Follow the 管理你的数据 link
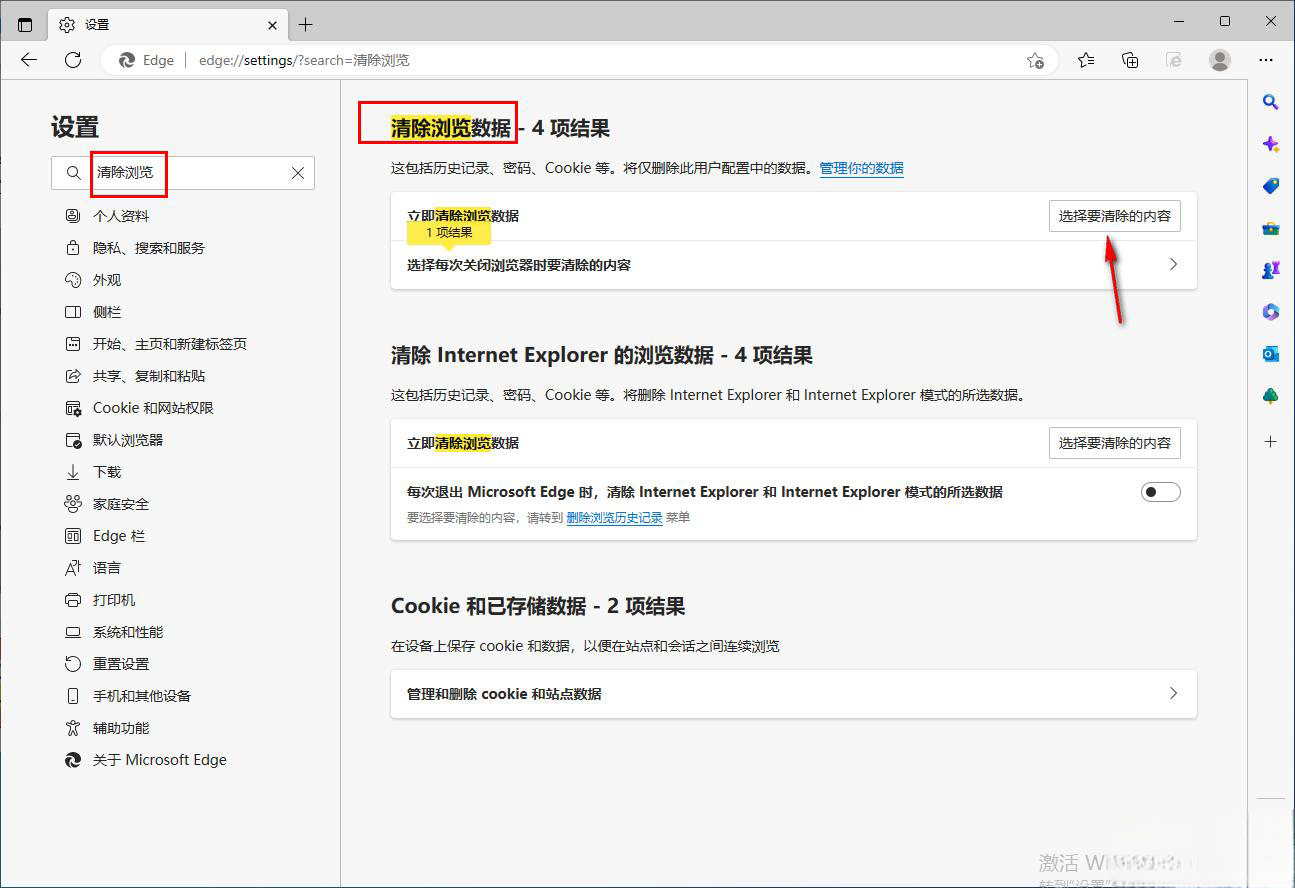 861,168
